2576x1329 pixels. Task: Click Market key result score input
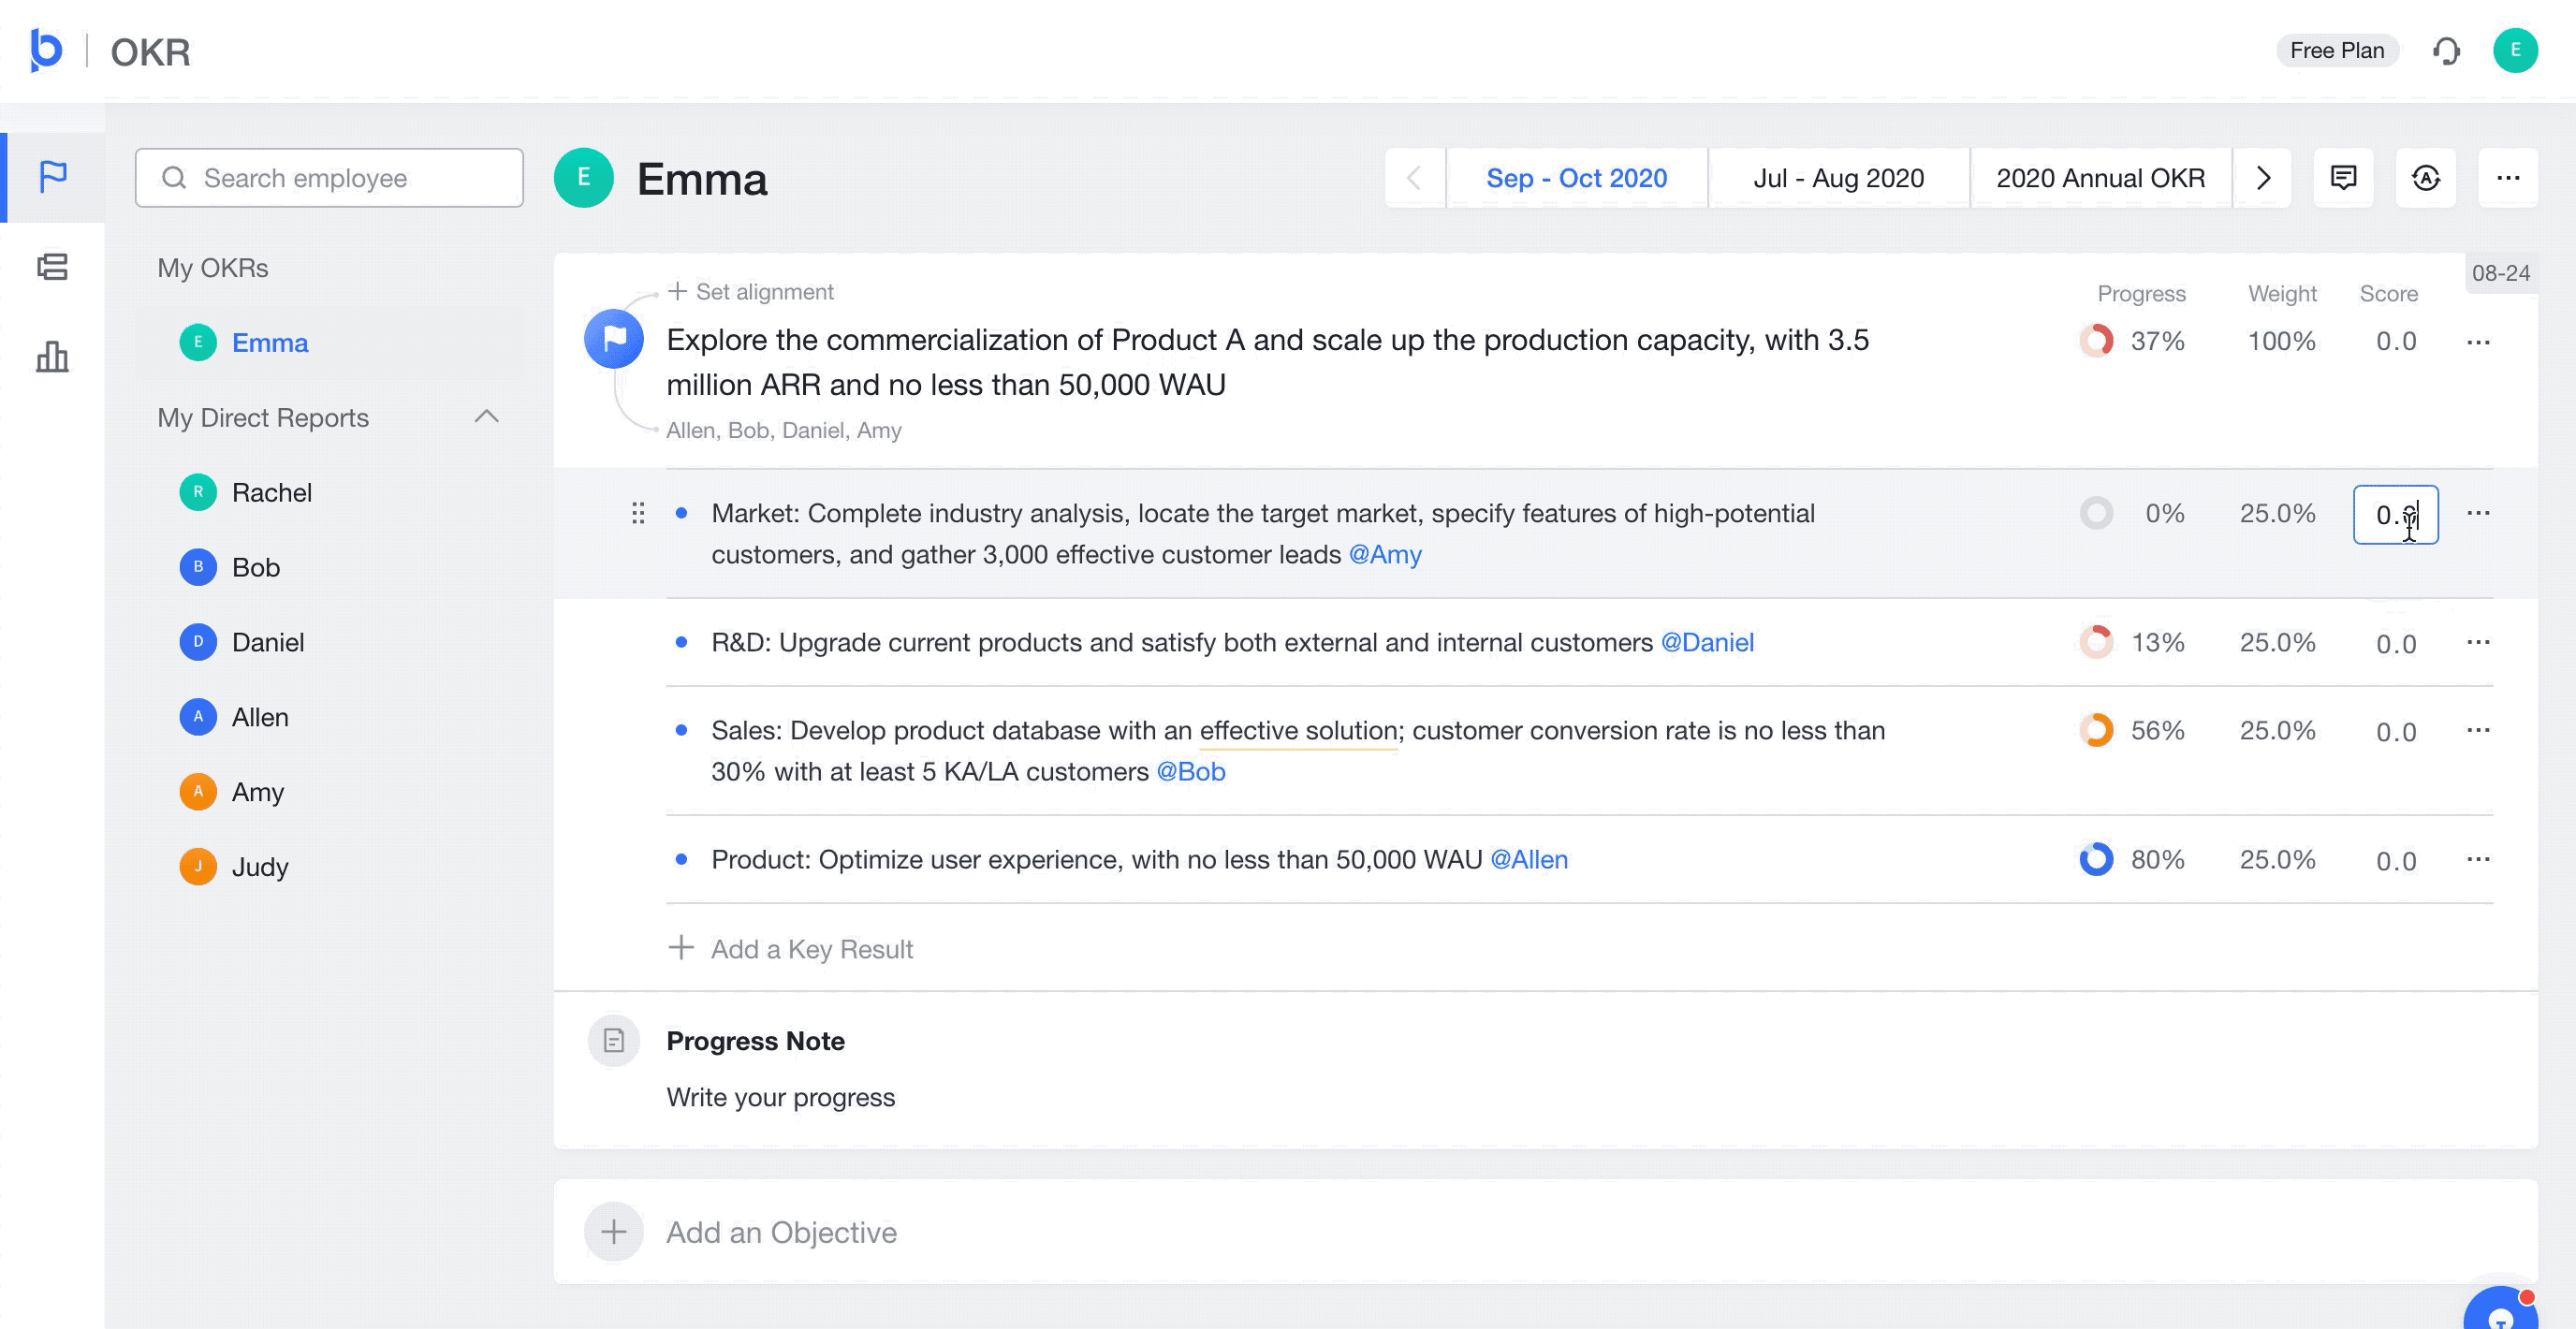[2395, 514]
